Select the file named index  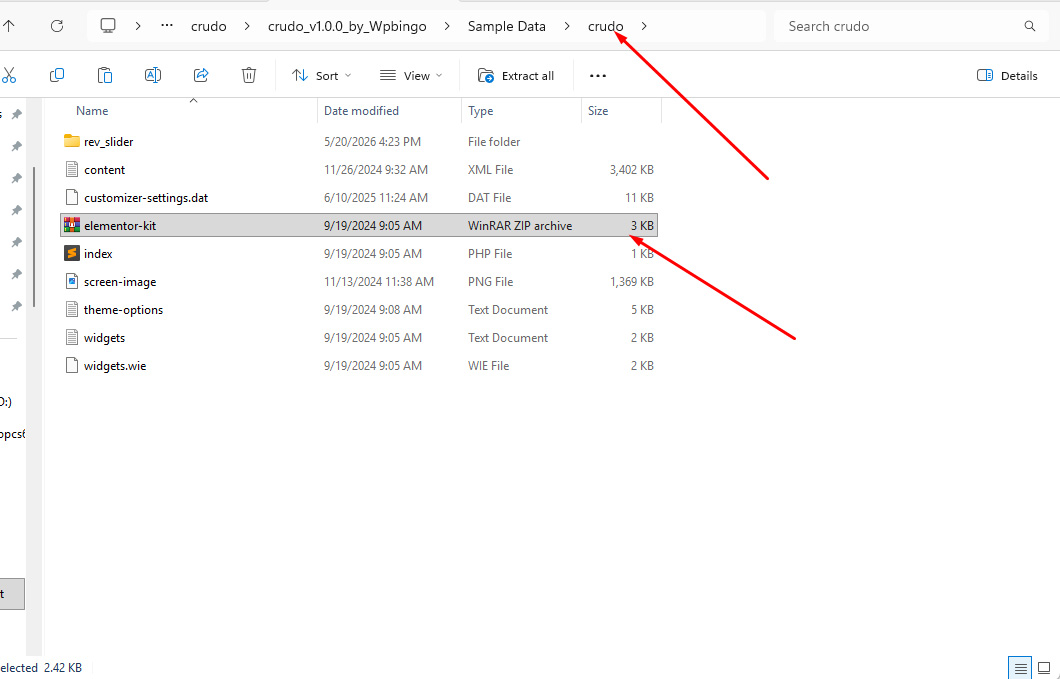point(98,254)
